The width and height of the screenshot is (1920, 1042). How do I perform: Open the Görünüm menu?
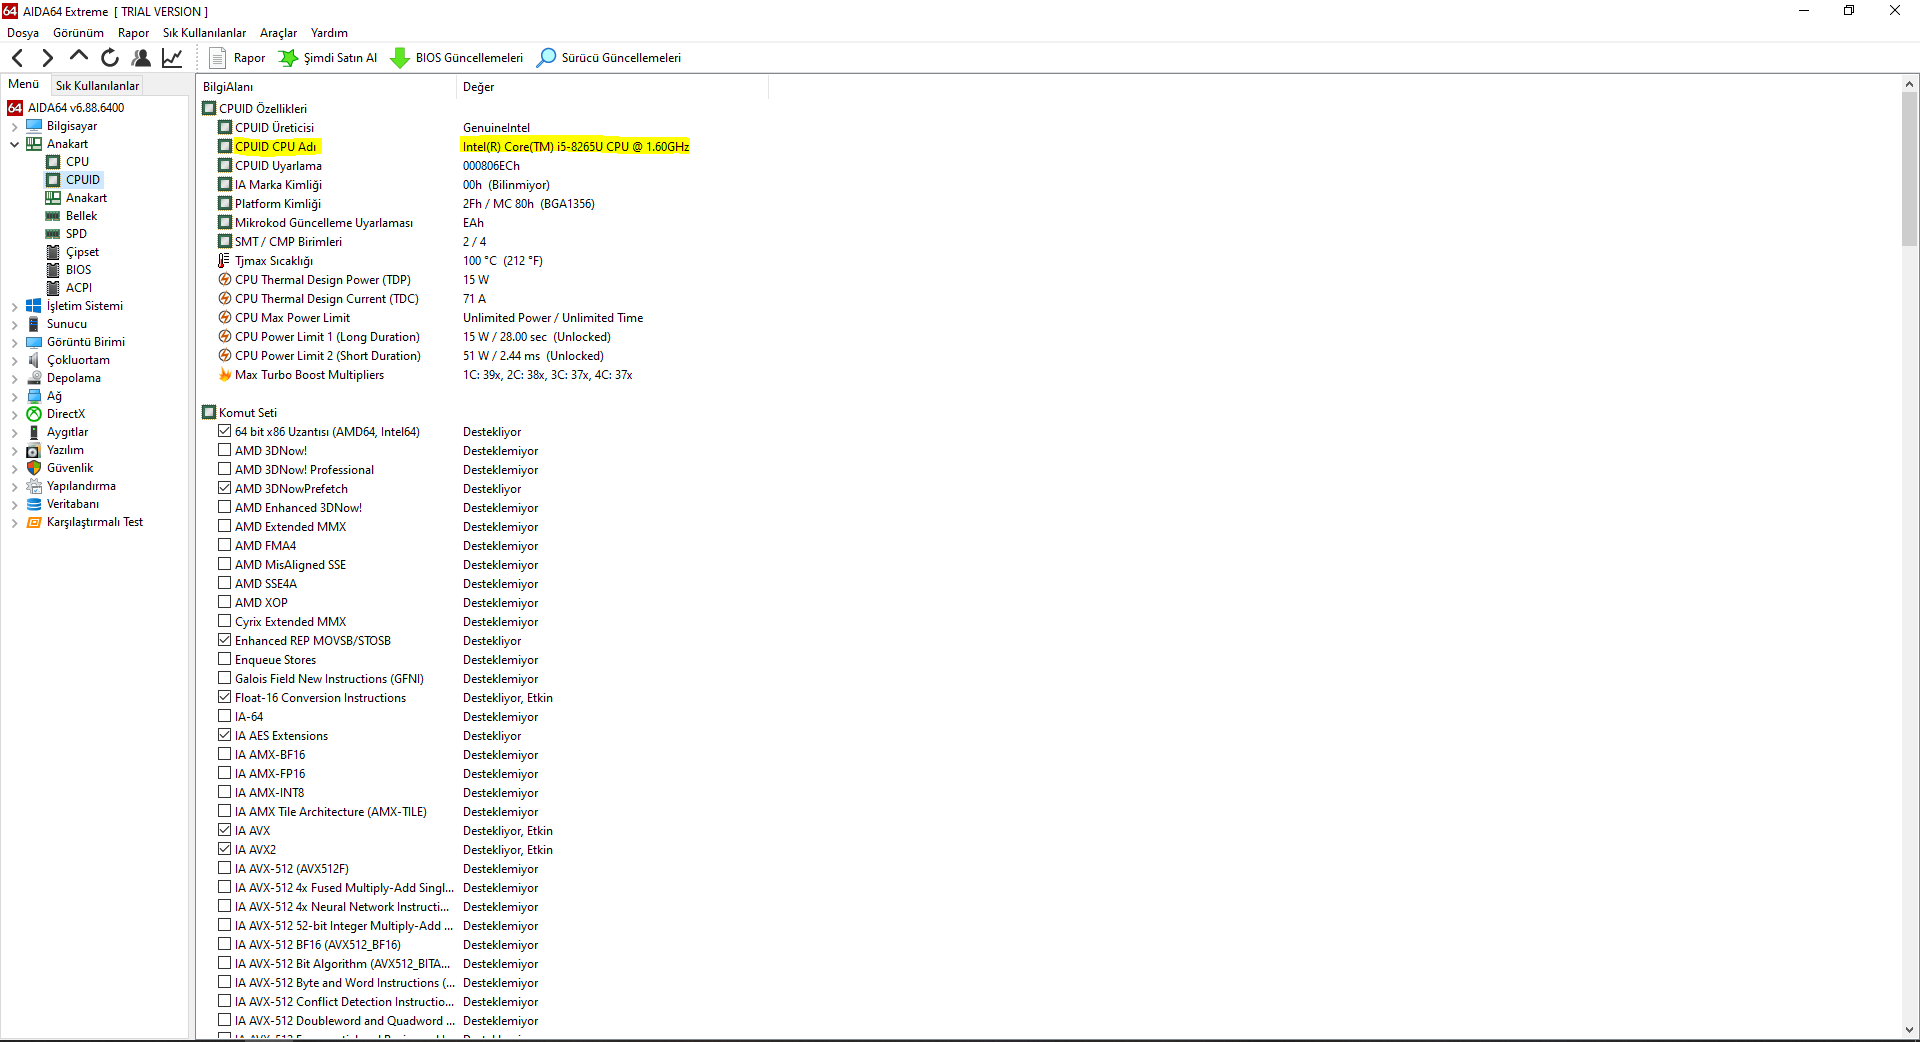pyautogui.click(x=78, y=33)
